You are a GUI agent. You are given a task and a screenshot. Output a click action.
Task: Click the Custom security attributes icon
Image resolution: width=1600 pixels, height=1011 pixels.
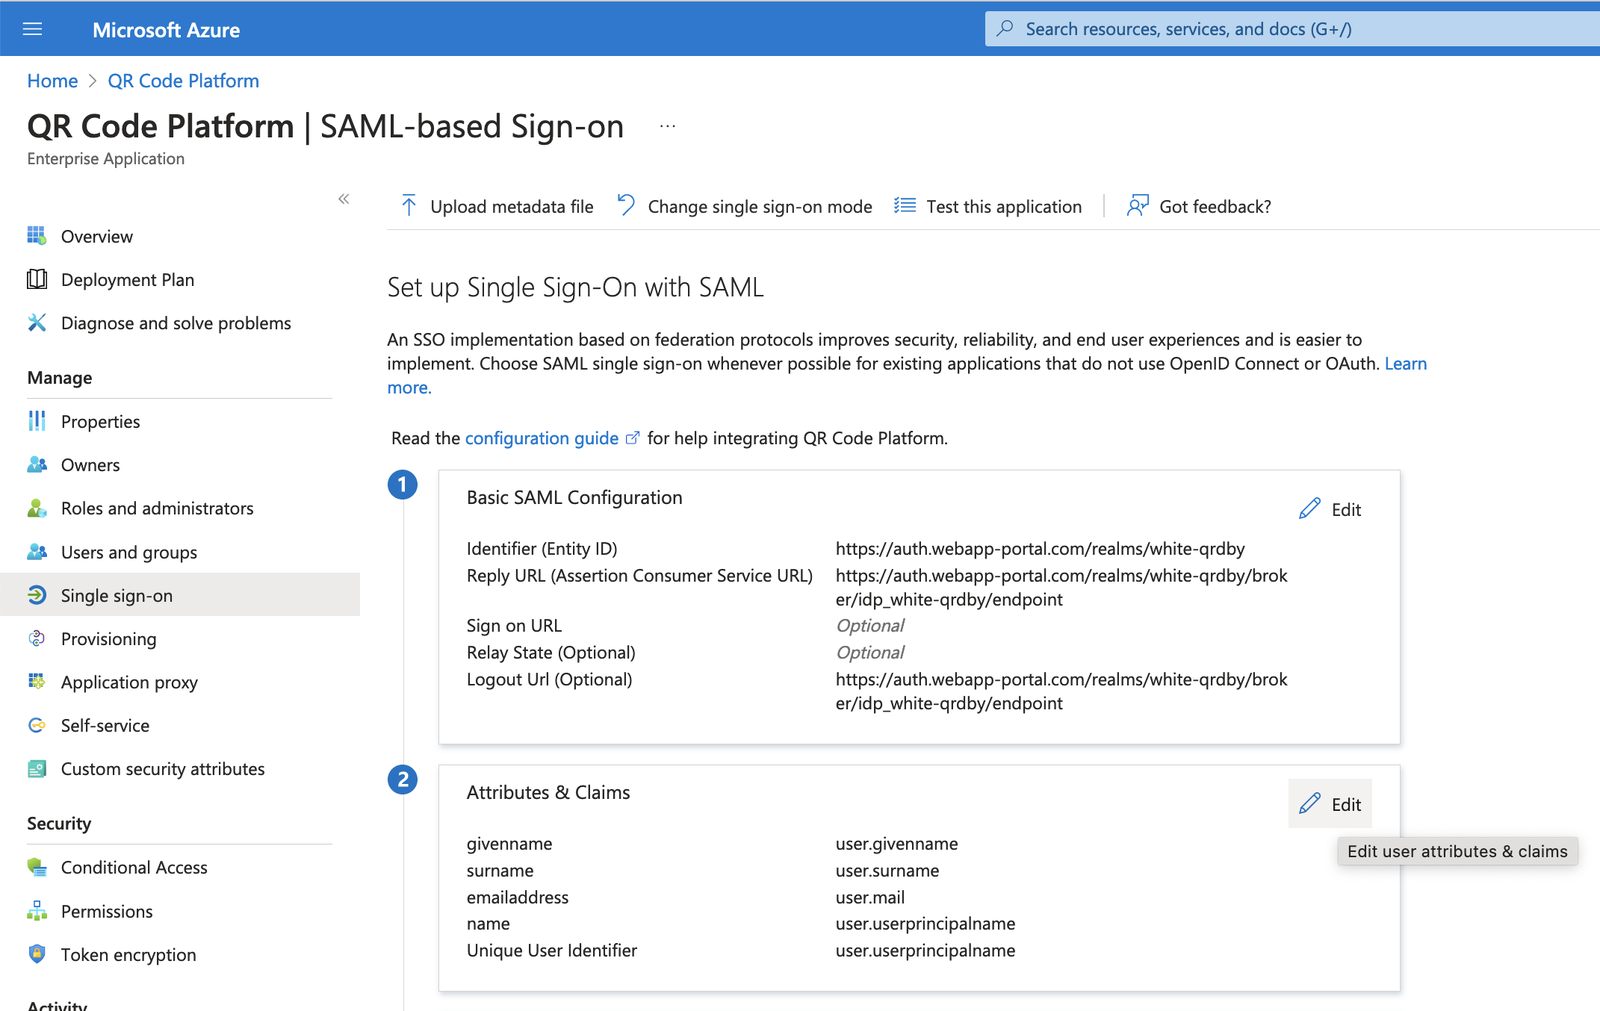[37, 768]
